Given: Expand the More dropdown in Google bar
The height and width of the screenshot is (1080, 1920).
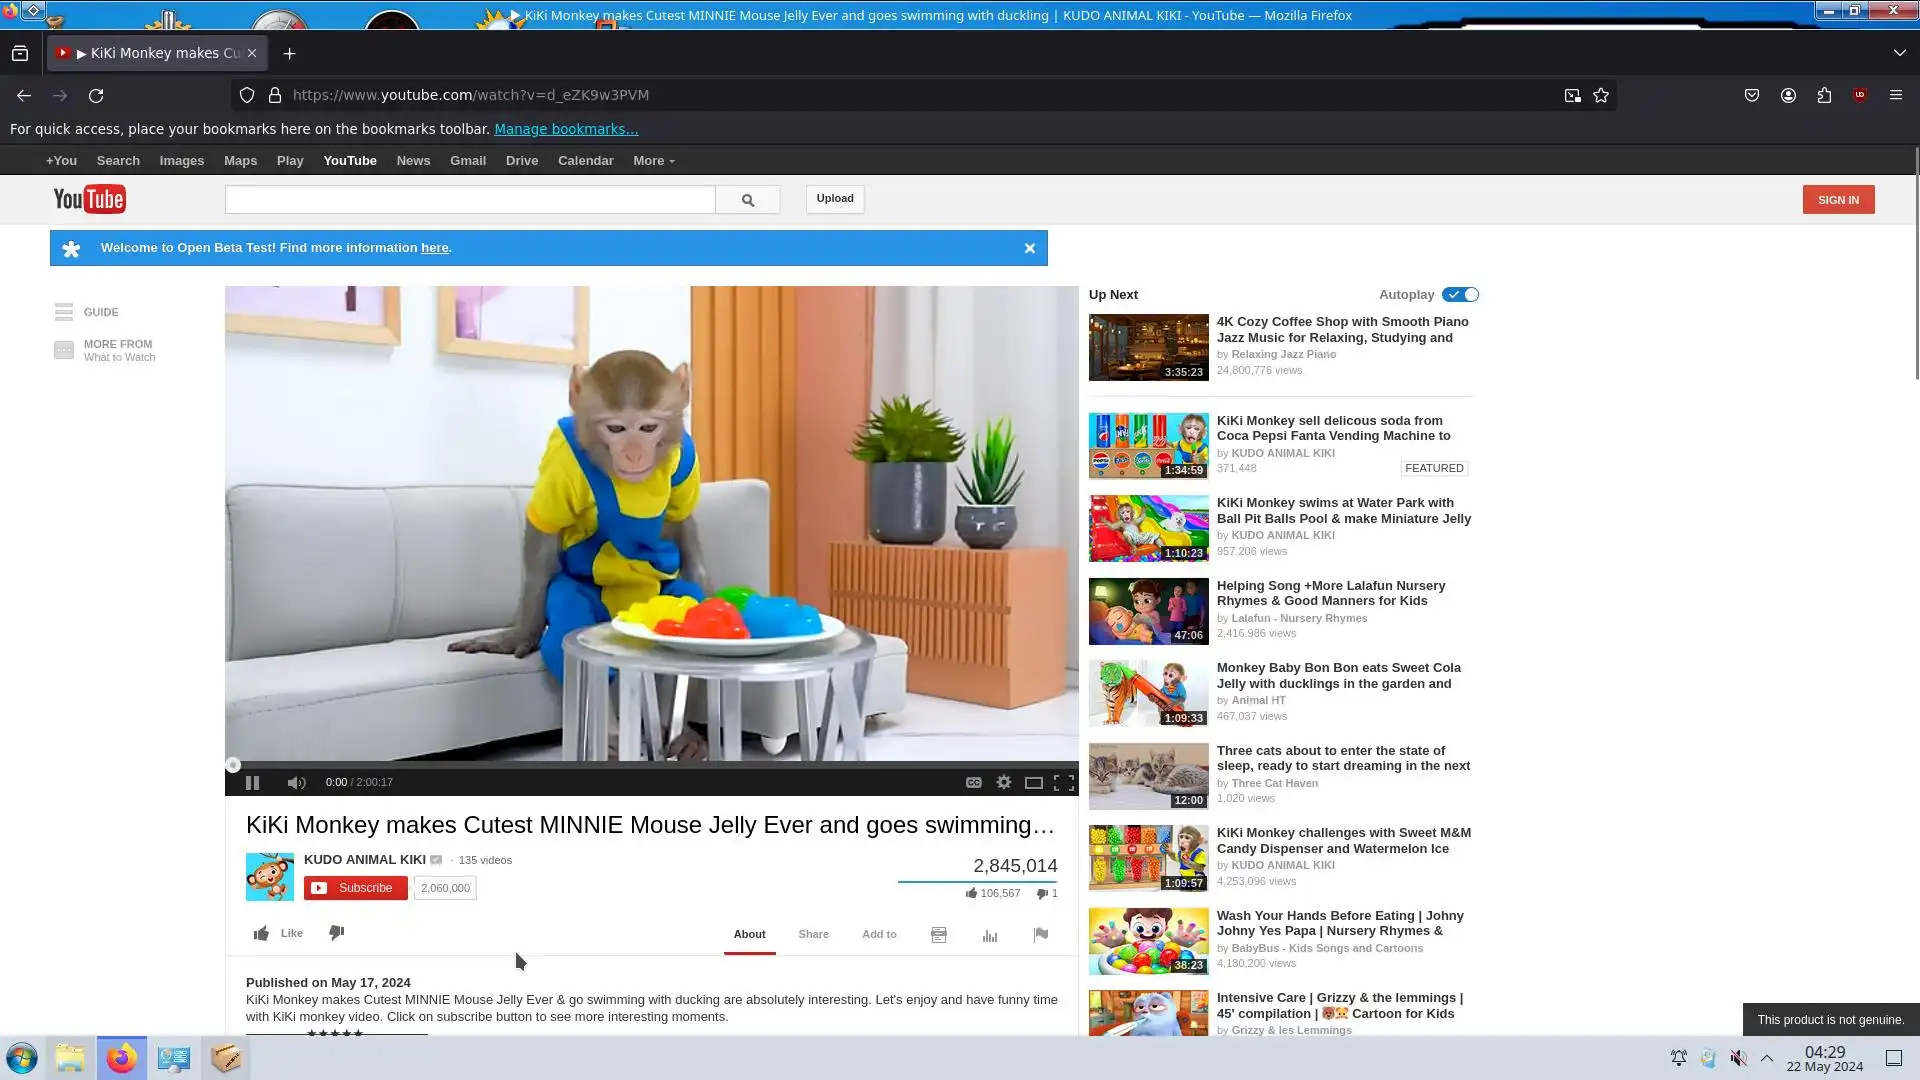Looking at the screenshot, I should 653,161.
